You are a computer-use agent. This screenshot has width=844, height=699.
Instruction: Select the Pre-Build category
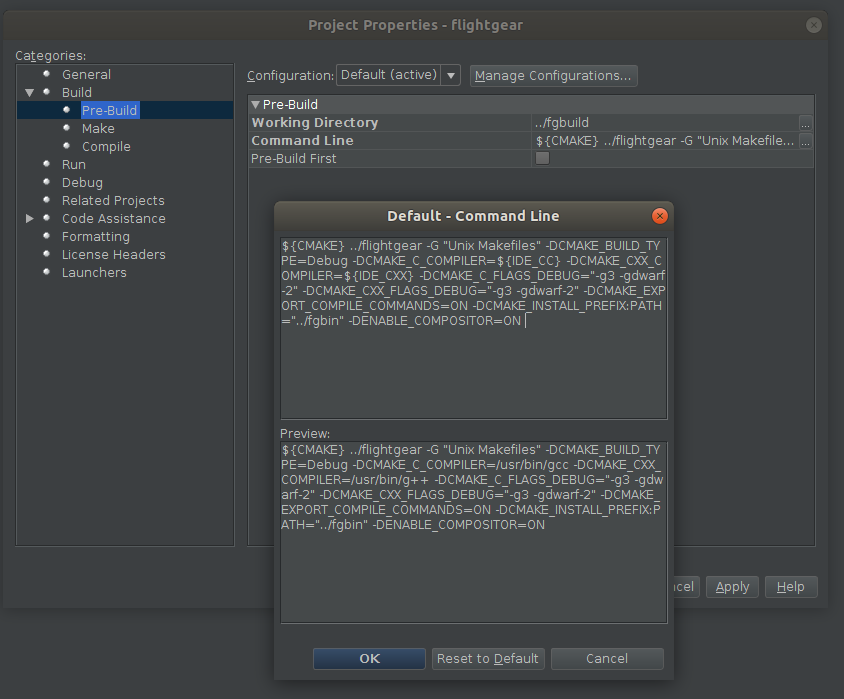click(x=109, y=110)
